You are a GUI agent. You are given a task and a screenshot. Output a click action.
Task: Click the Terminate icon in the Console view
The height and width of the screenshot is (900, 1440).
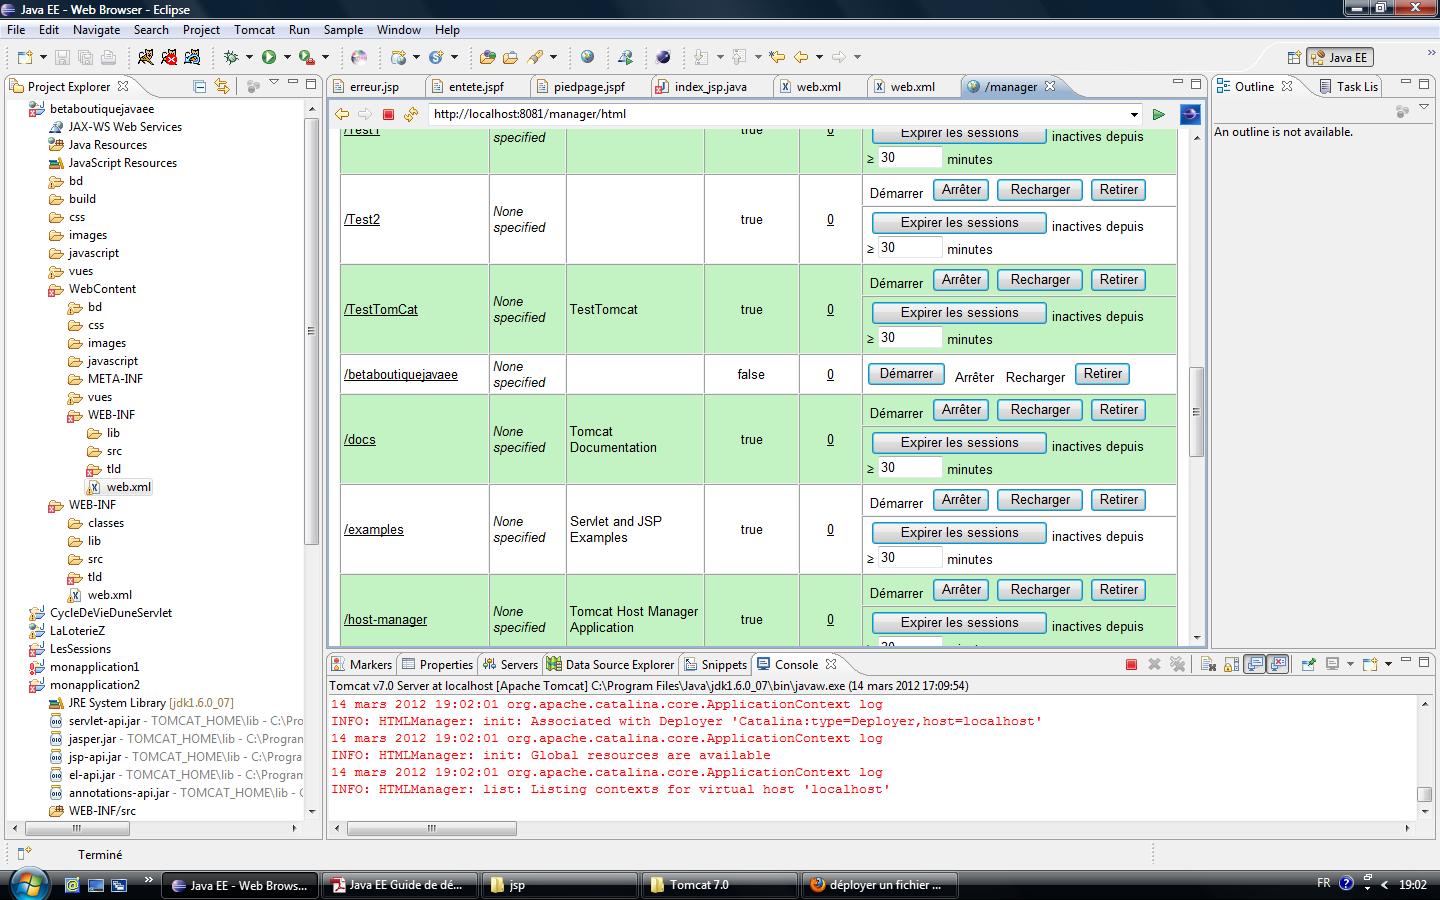point(1131,664)
